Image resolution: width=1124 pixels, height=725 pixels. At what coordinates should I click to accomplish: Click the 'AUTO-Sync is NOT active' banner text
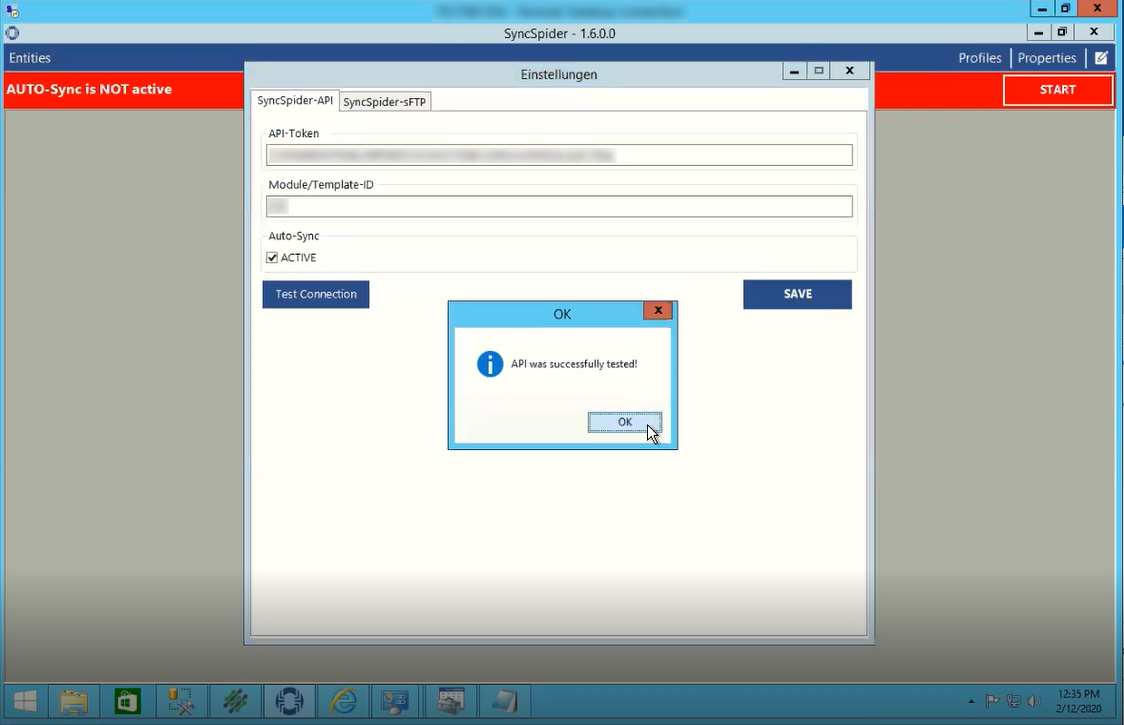[89, 90]
